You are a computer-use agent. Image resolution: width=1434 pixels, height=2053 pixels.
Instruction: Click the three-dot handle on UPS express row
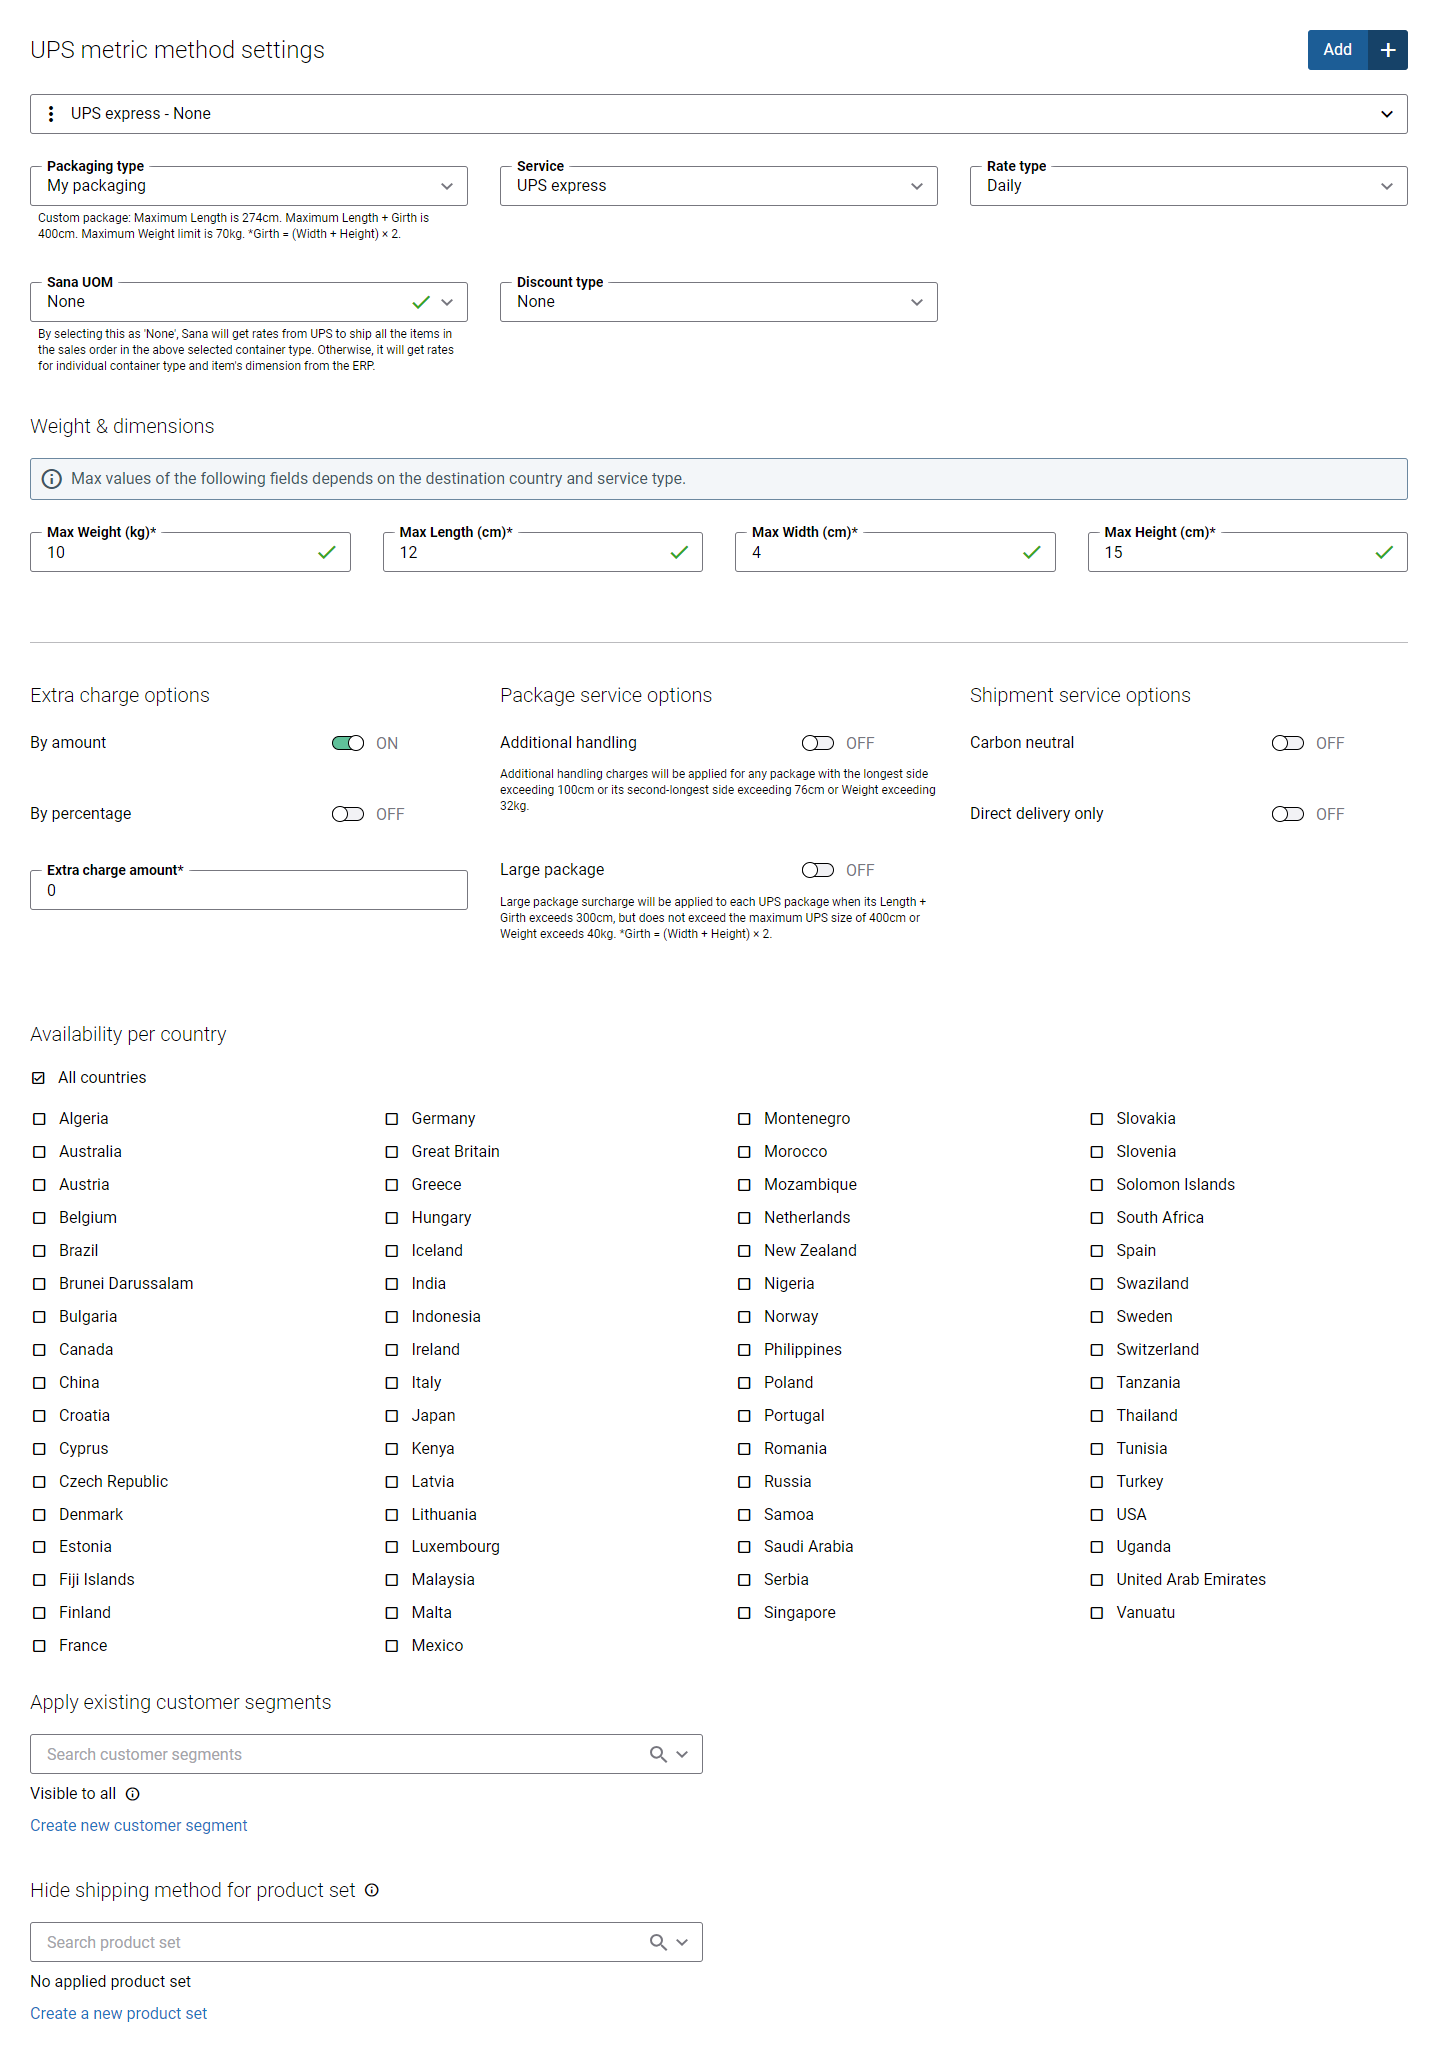(51, 114)
